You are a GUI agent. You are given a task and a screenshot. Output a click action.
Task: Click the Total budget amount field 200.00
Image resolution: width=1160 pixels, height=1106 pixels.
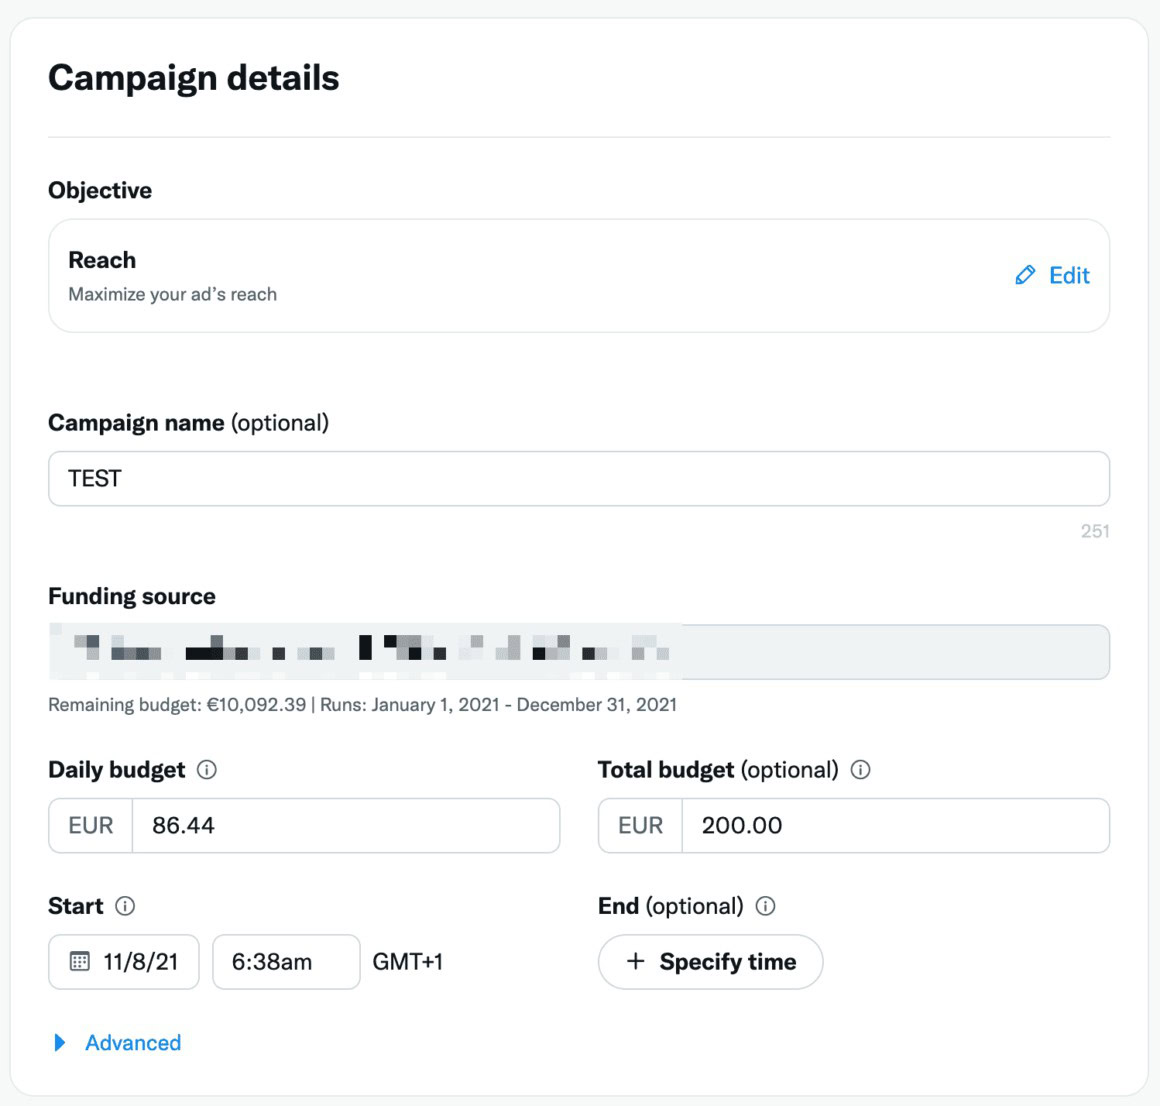pos(895,826)
